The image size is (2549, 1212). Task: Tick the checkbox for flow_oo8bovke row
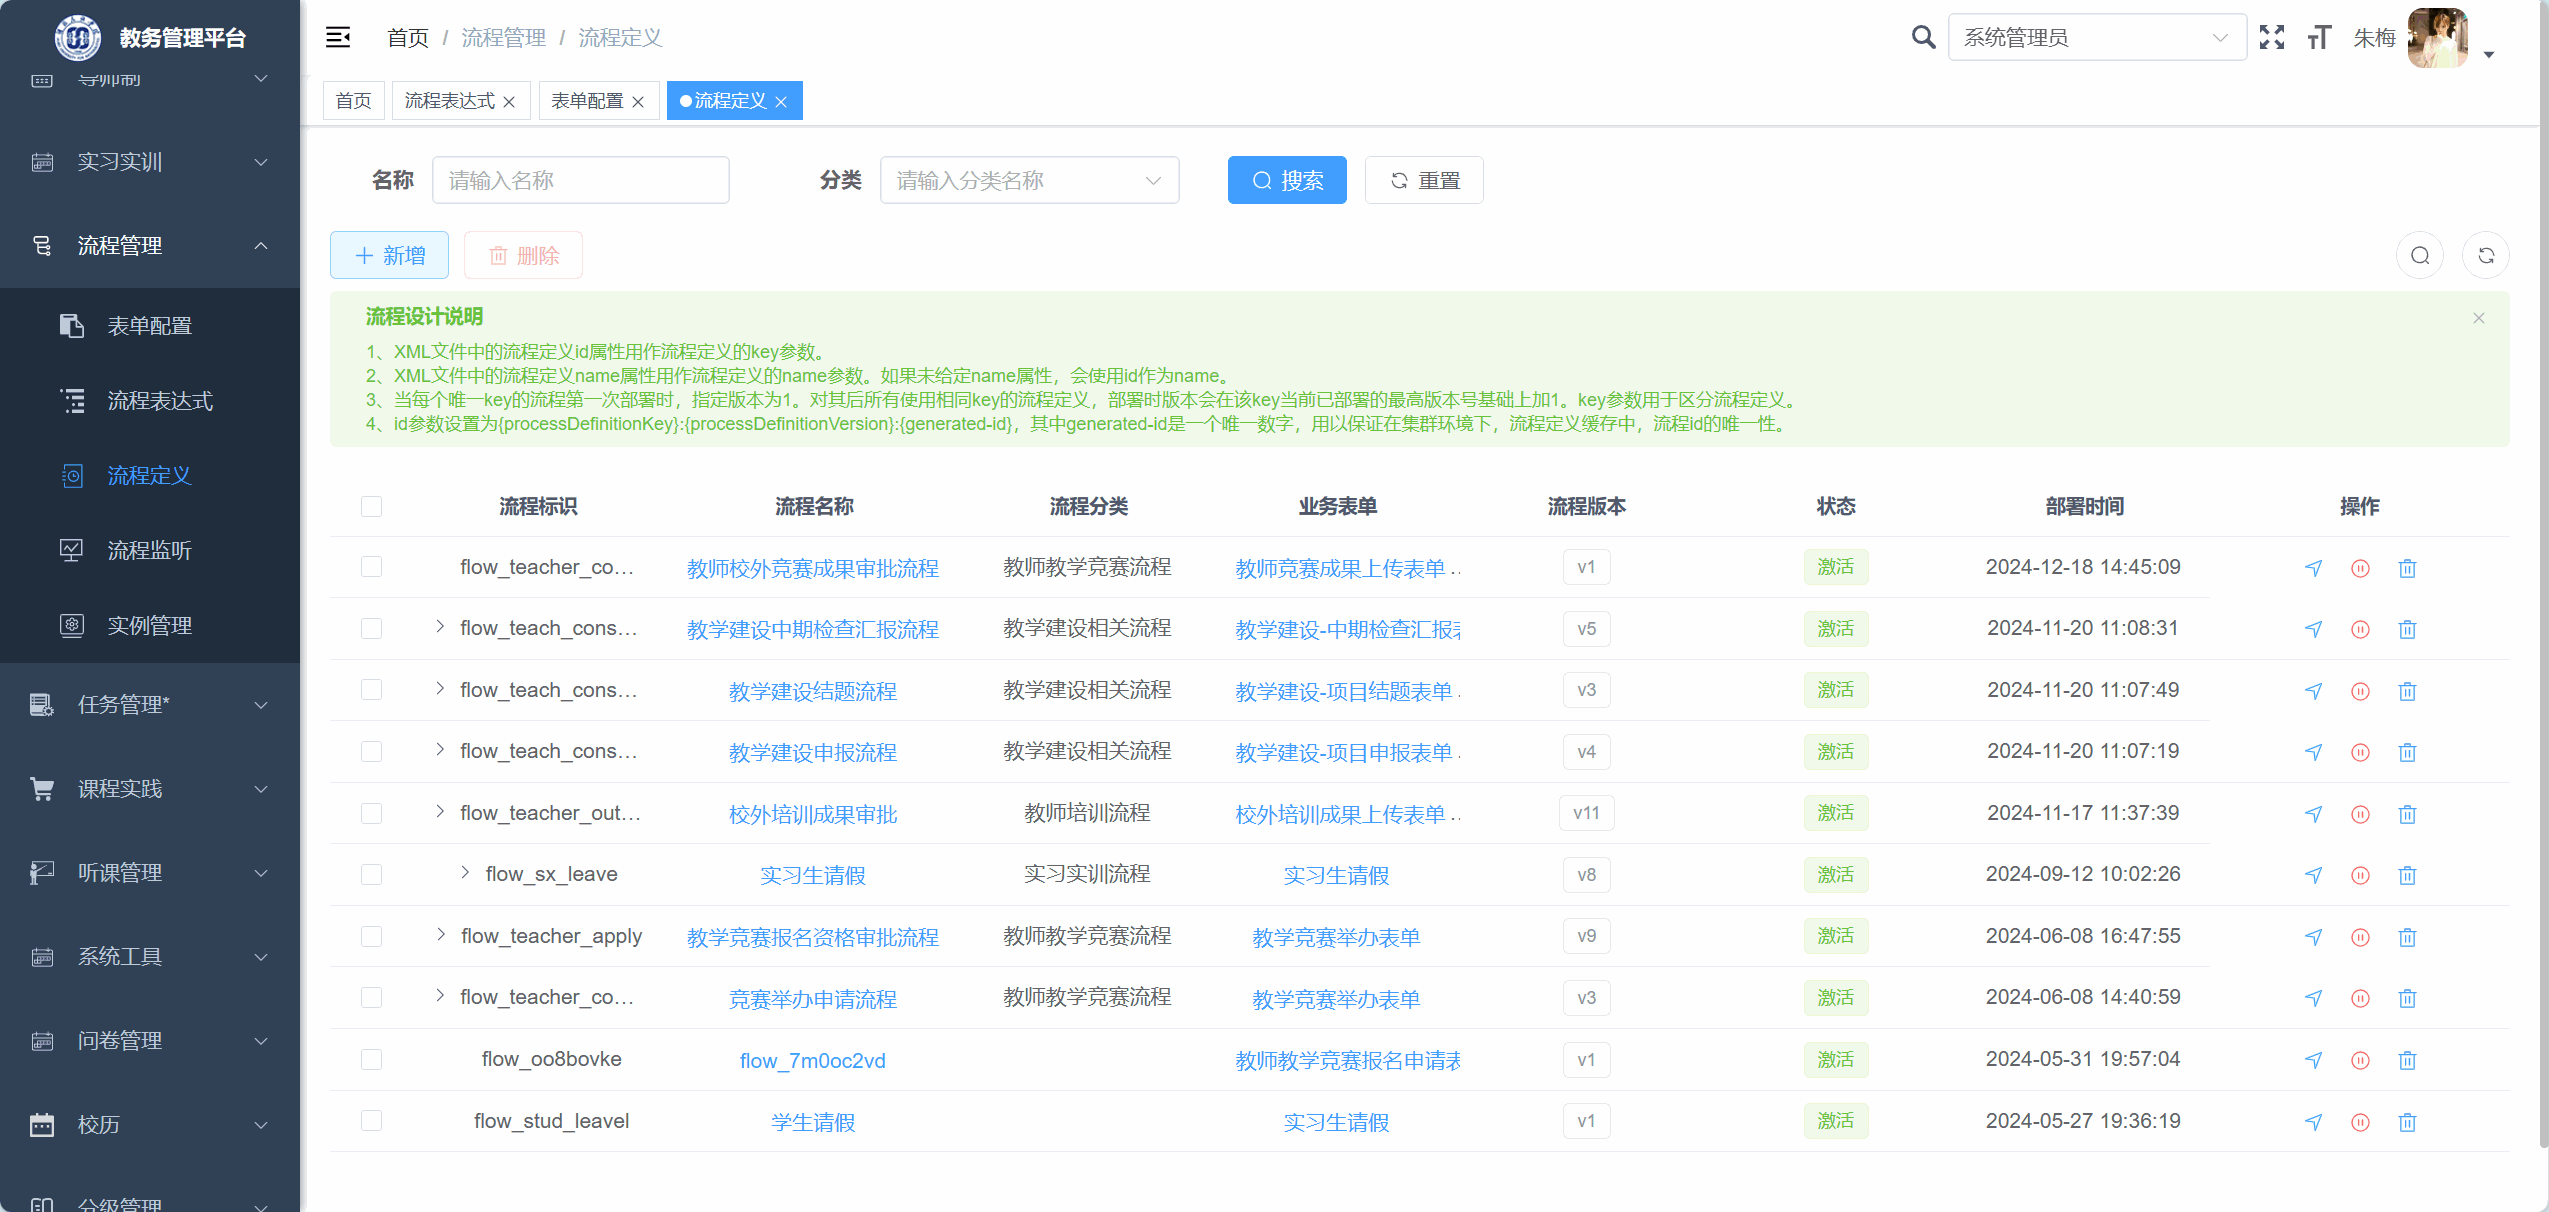click(372, 1060)
